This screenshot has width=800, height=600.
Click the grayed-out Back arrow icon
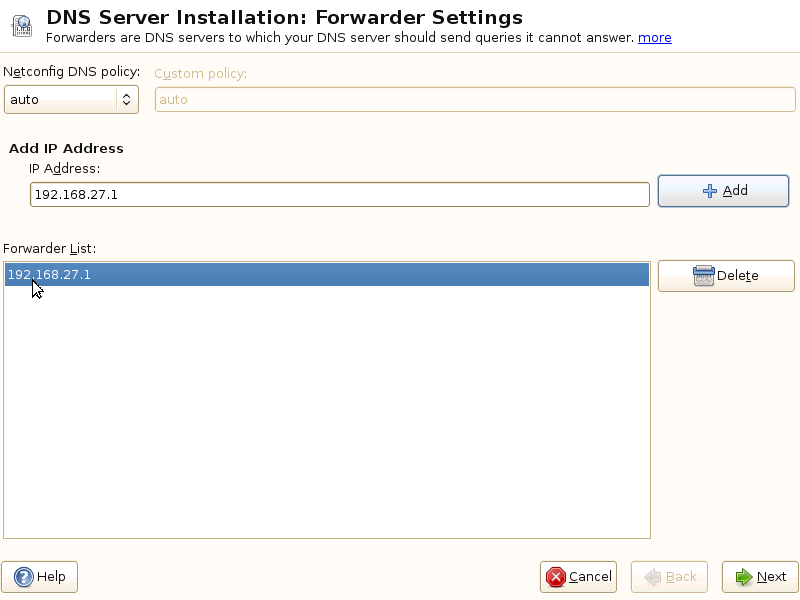[653, 577]
